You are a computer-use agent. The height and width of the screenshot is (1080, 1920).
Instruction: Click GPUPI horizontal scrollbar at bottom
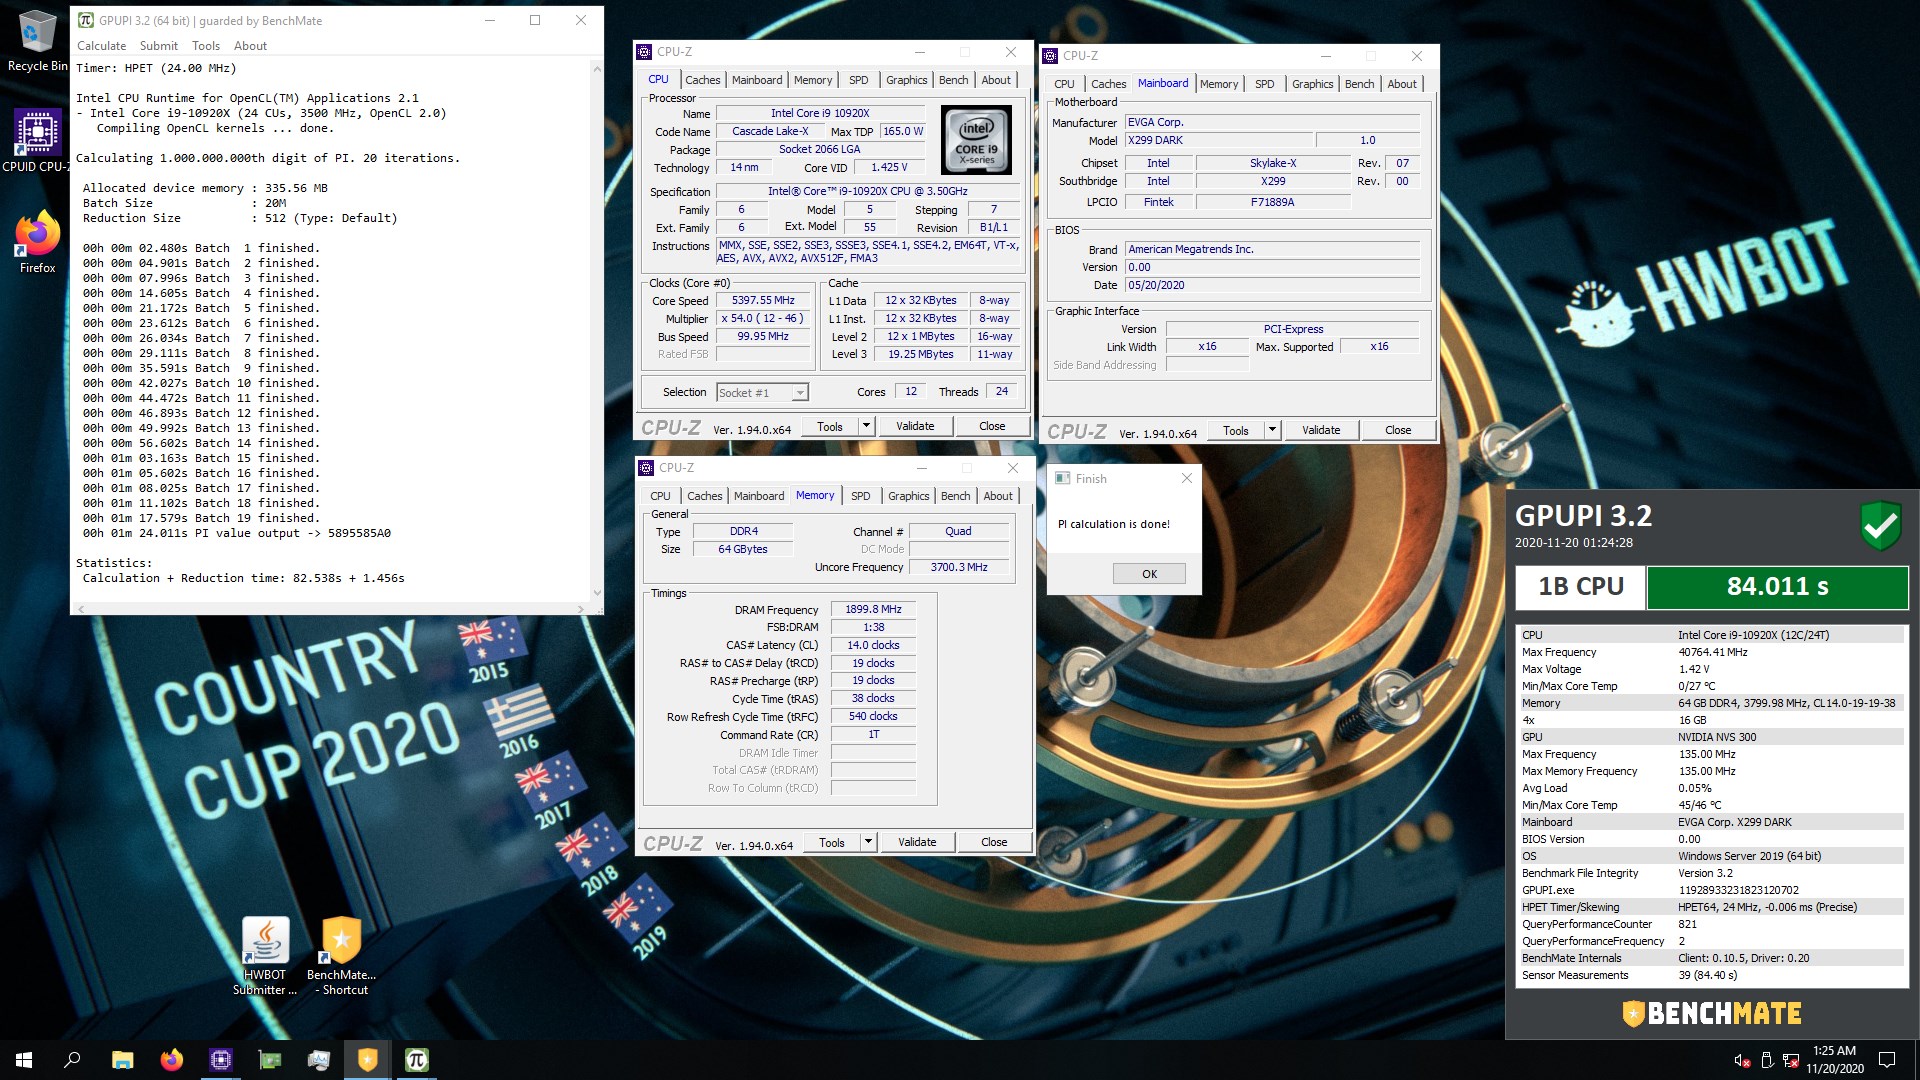click(330, 609)
